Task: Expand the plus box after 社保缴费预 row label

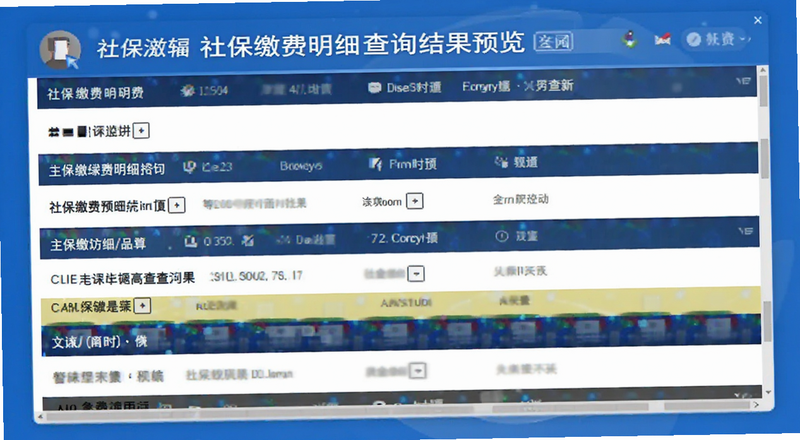Action: (177, 205)
